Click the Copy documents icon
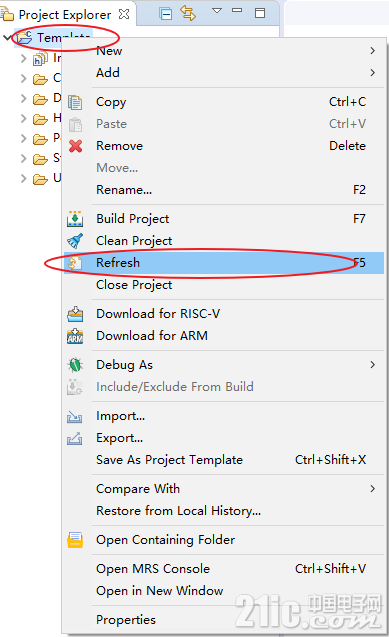This screenshot has height=637, width=389. click(x=75, y=102)
